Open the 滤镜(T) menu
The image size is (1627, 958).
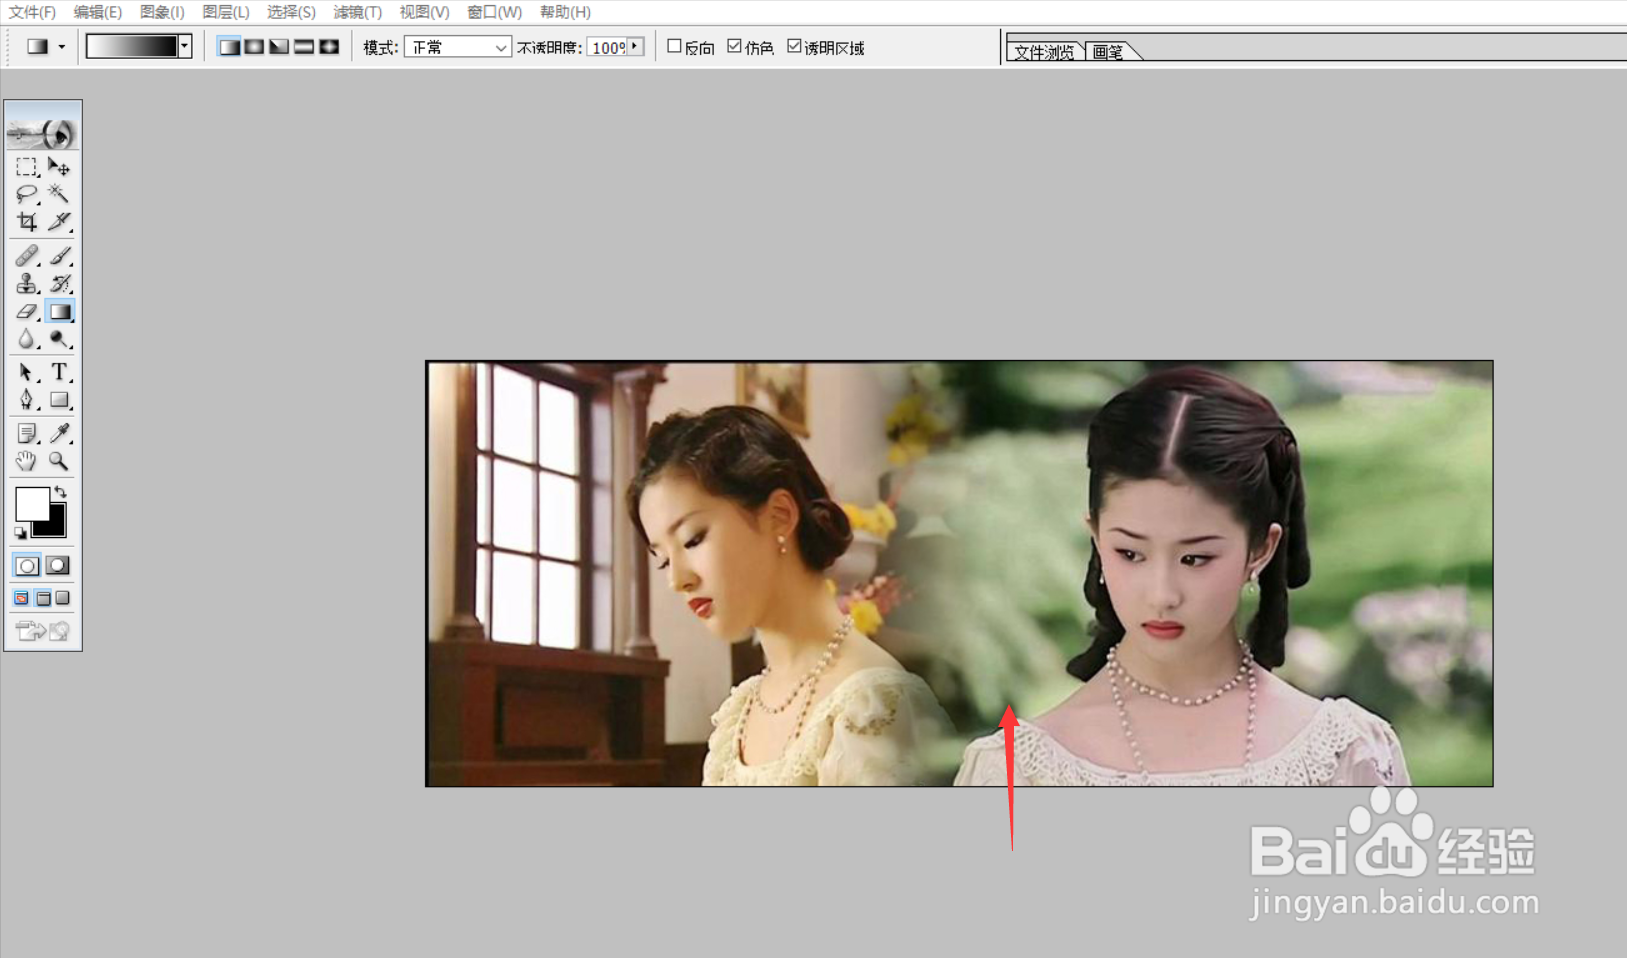(358, 12)
